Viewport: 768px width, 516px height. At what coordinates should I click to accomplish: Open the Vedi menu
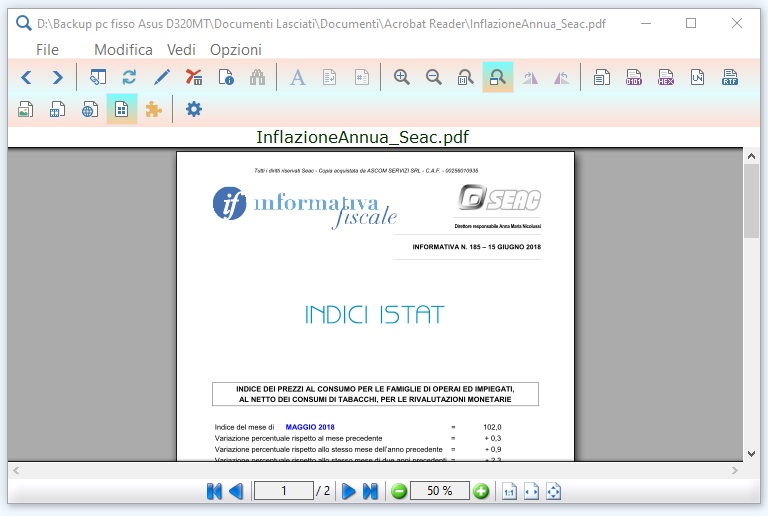coord(181,50)
